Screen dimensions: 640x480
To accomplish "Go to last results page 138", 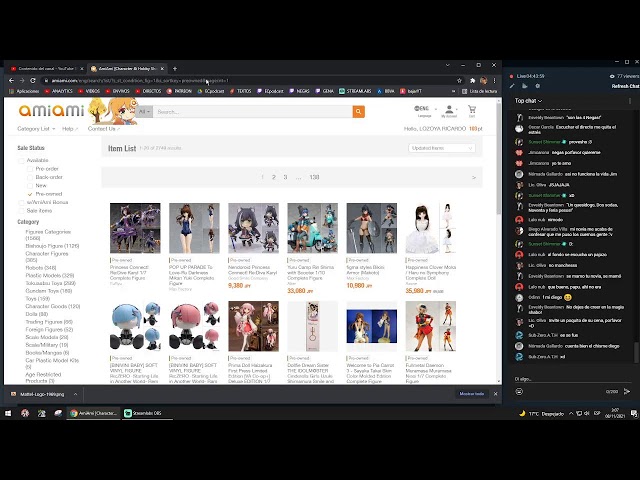I will point(314,177).
